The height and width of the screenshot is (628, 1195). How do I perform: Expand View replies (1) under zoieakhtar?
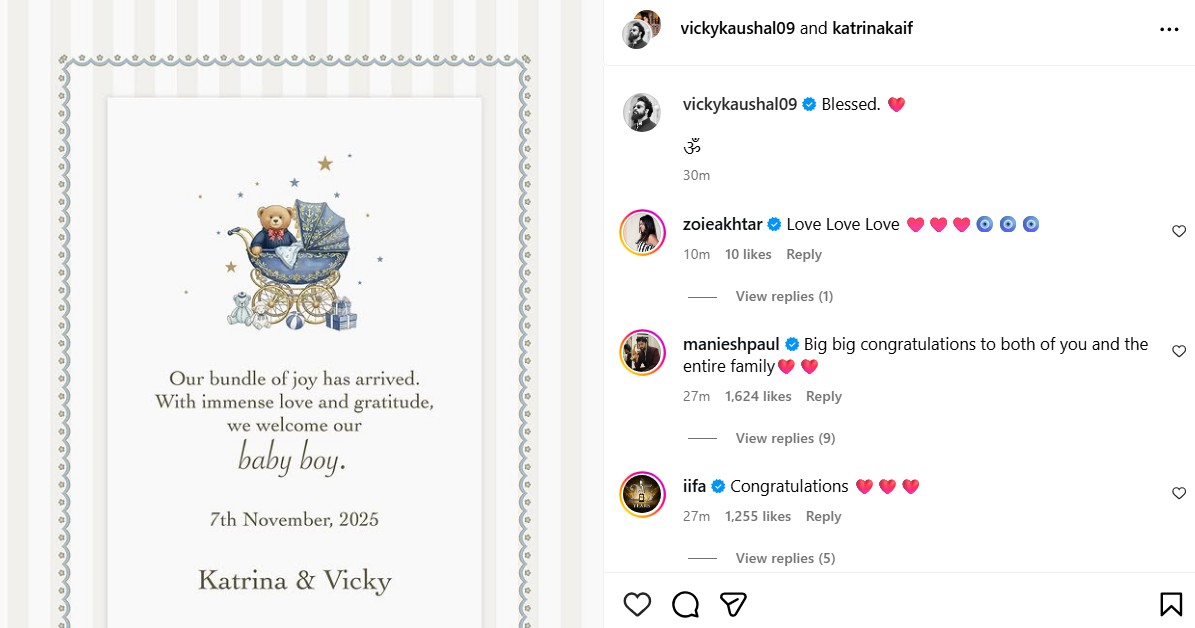point(784,296)
